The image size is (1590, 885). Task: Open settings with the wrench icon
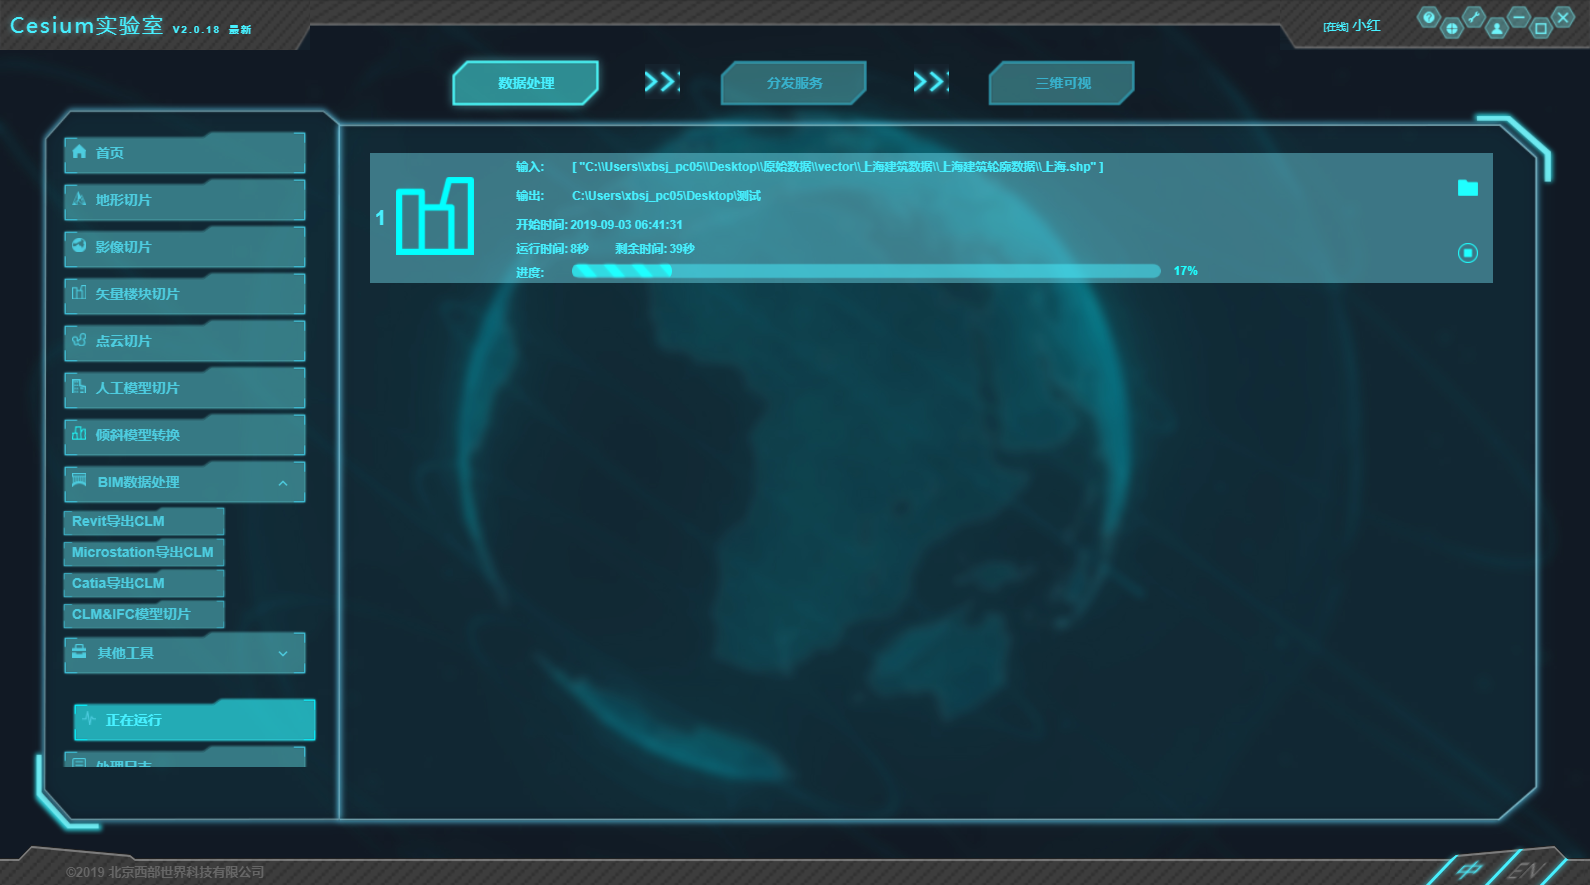(x=1474, y=17)
